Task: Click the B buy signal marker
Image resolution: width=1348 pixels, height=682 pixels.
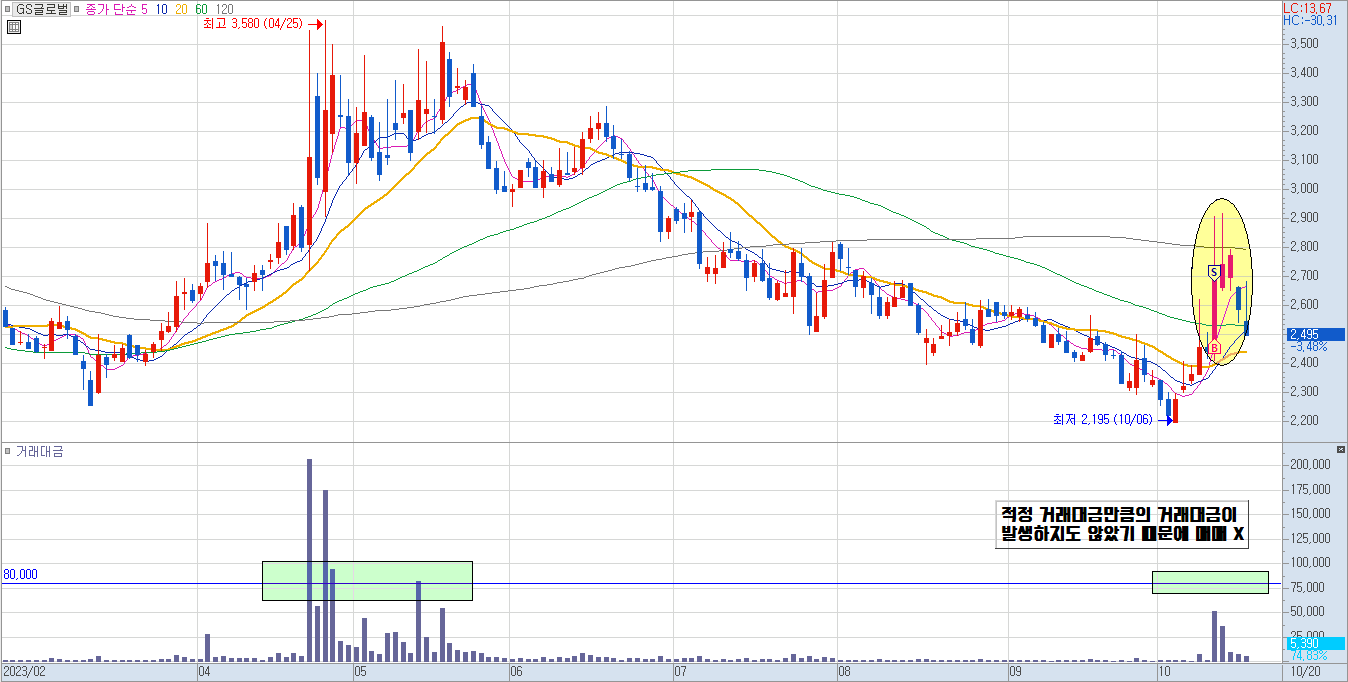Action: coord(1213,349)
